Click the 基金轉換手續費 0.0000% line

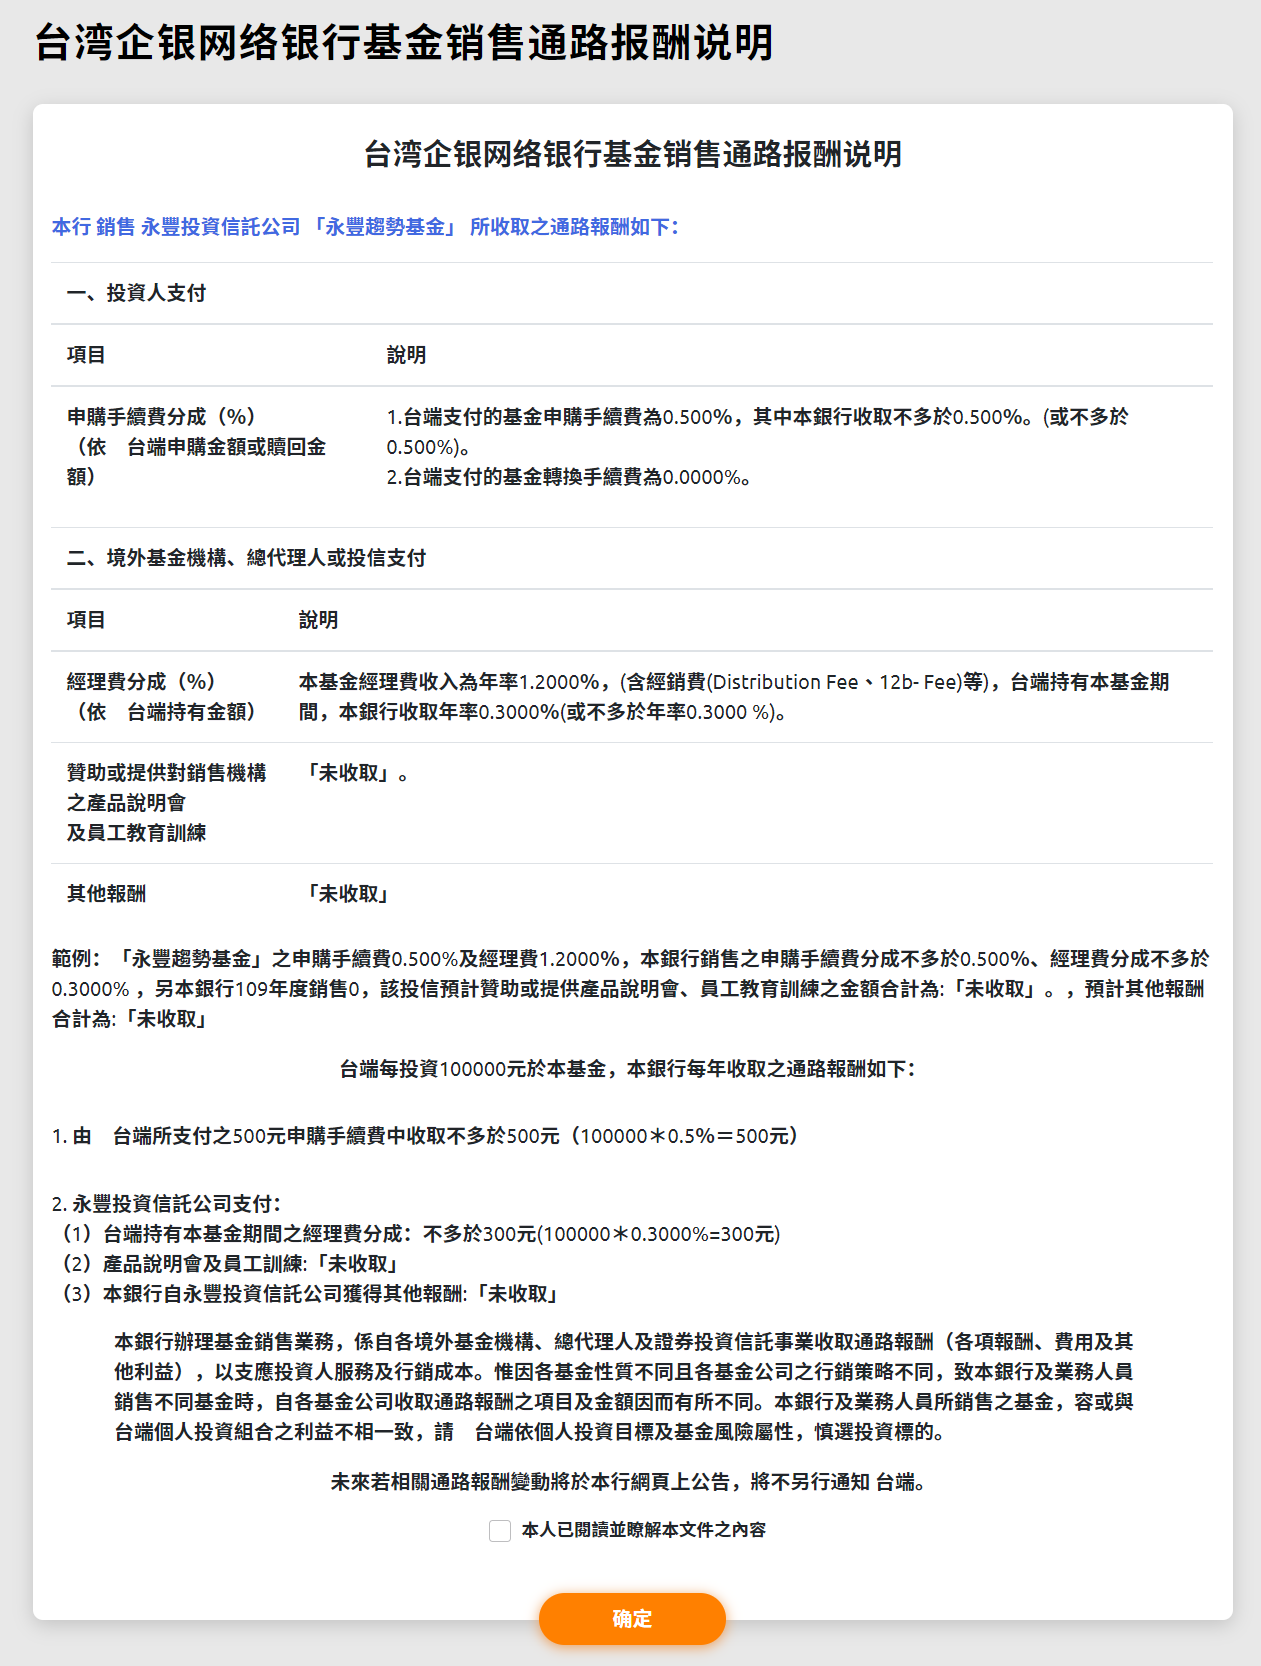pyautogui.click(x=568, y=478)
